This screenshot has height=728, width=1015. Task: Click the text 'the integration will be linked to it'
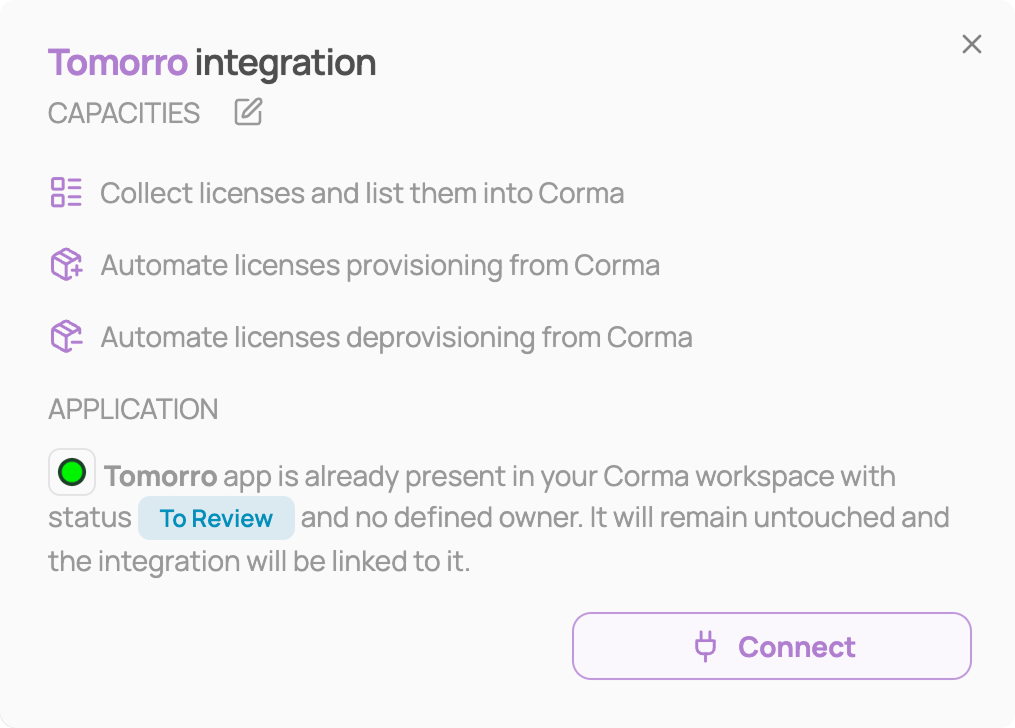(259, 561)
